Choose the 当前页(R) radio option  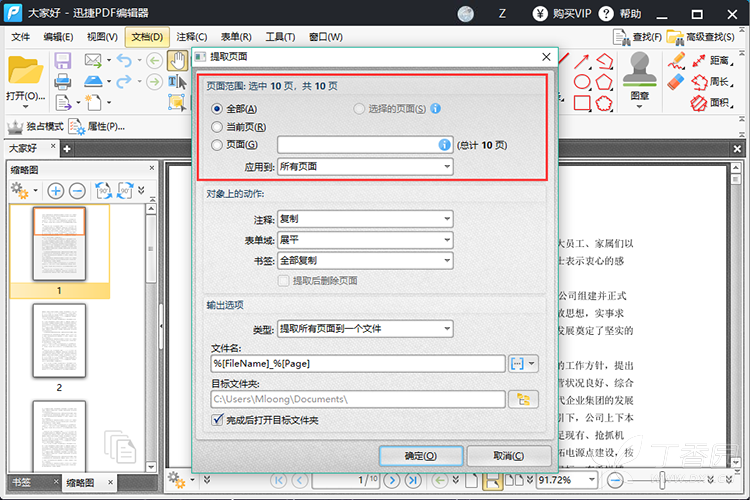[217, 127]
